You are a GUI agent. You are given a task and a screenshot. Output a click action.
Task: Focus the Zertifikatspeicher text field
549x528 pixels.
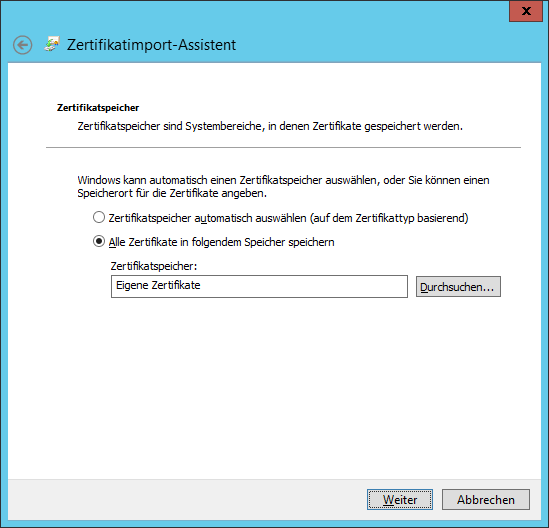pos(259,286)
